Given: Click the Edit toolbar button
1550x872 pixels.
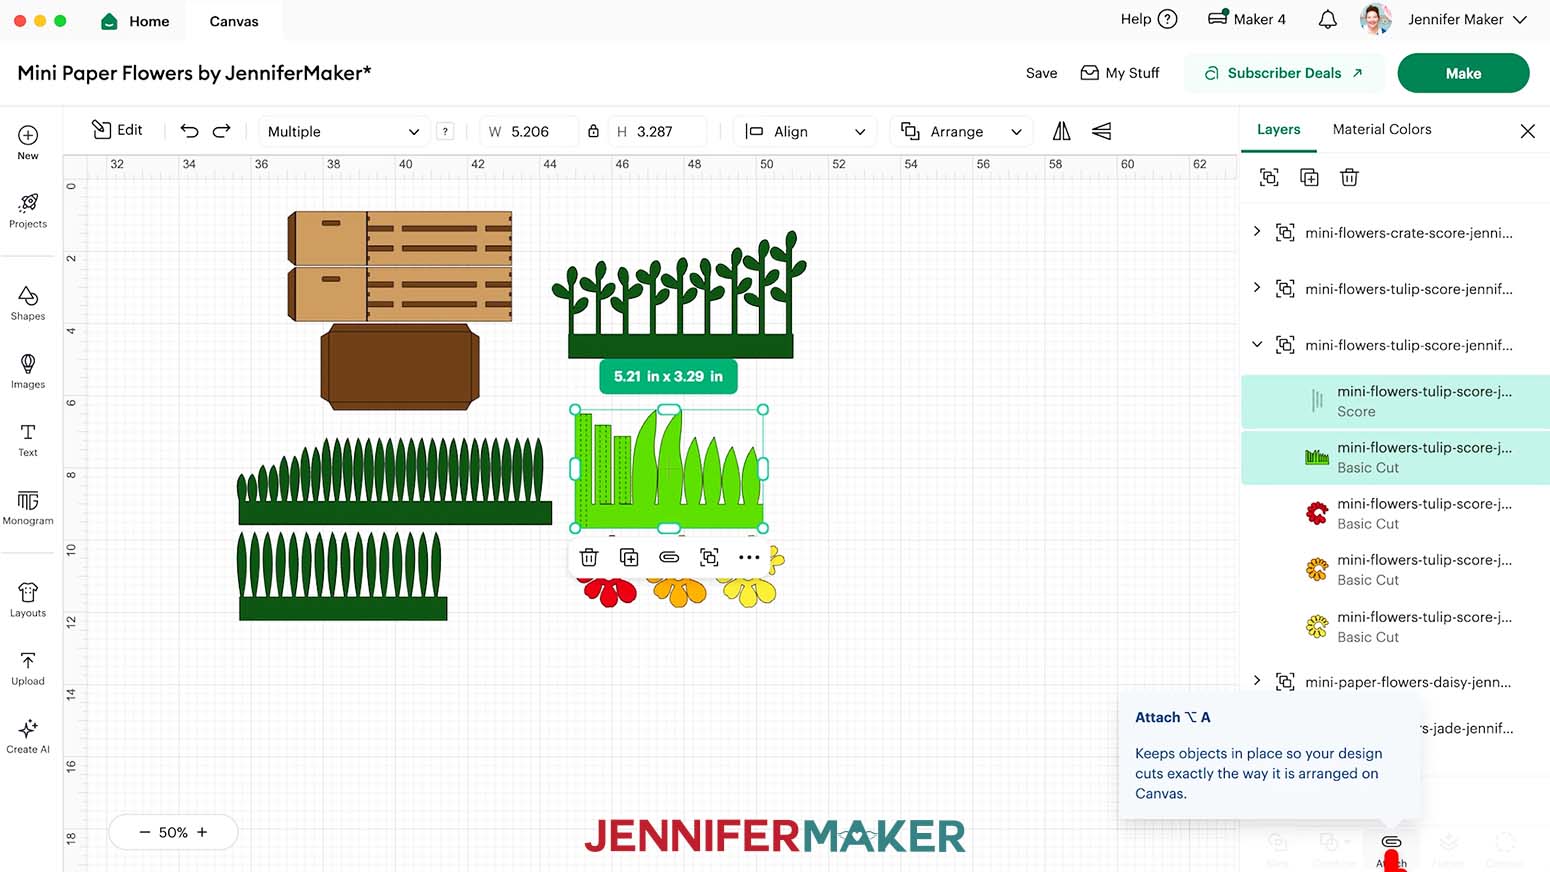Looking at the screenshot, I should (117, 130).
